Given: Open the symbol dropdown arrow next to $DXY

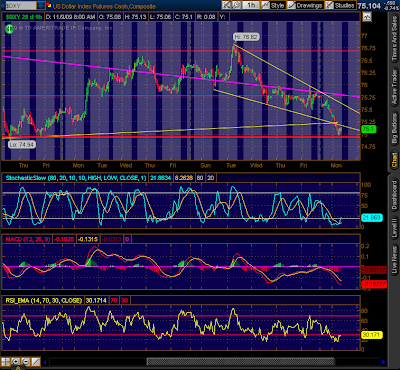Looking at the screenshot, I should [41, 6].
